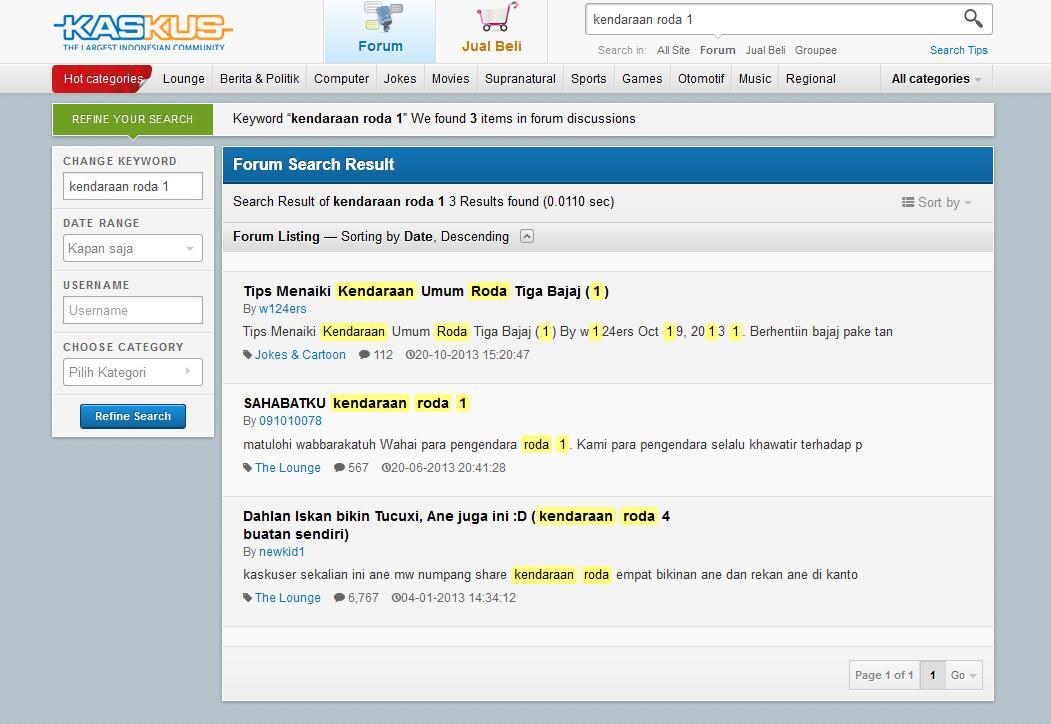1051x724 pixels.
Task: Open the Jokes & Cartoon category link
Action: pyautogui.click(x=300, y=355)
